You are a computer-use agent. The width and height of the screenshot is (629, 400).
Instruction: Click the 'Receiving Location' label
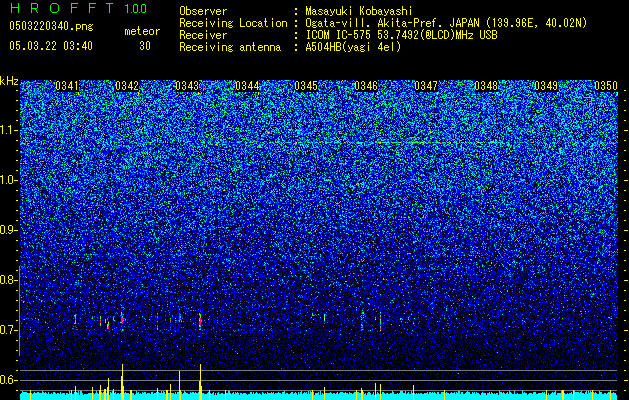pyautogui.click(x=233, y=23)
